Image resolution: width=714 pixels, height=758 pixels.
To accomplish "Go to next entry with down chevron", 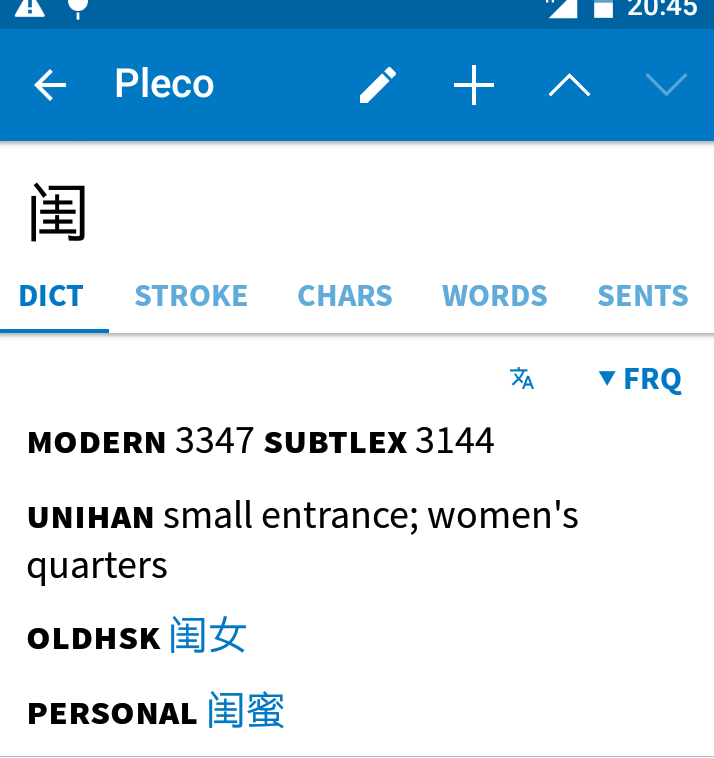I will 666,85.
